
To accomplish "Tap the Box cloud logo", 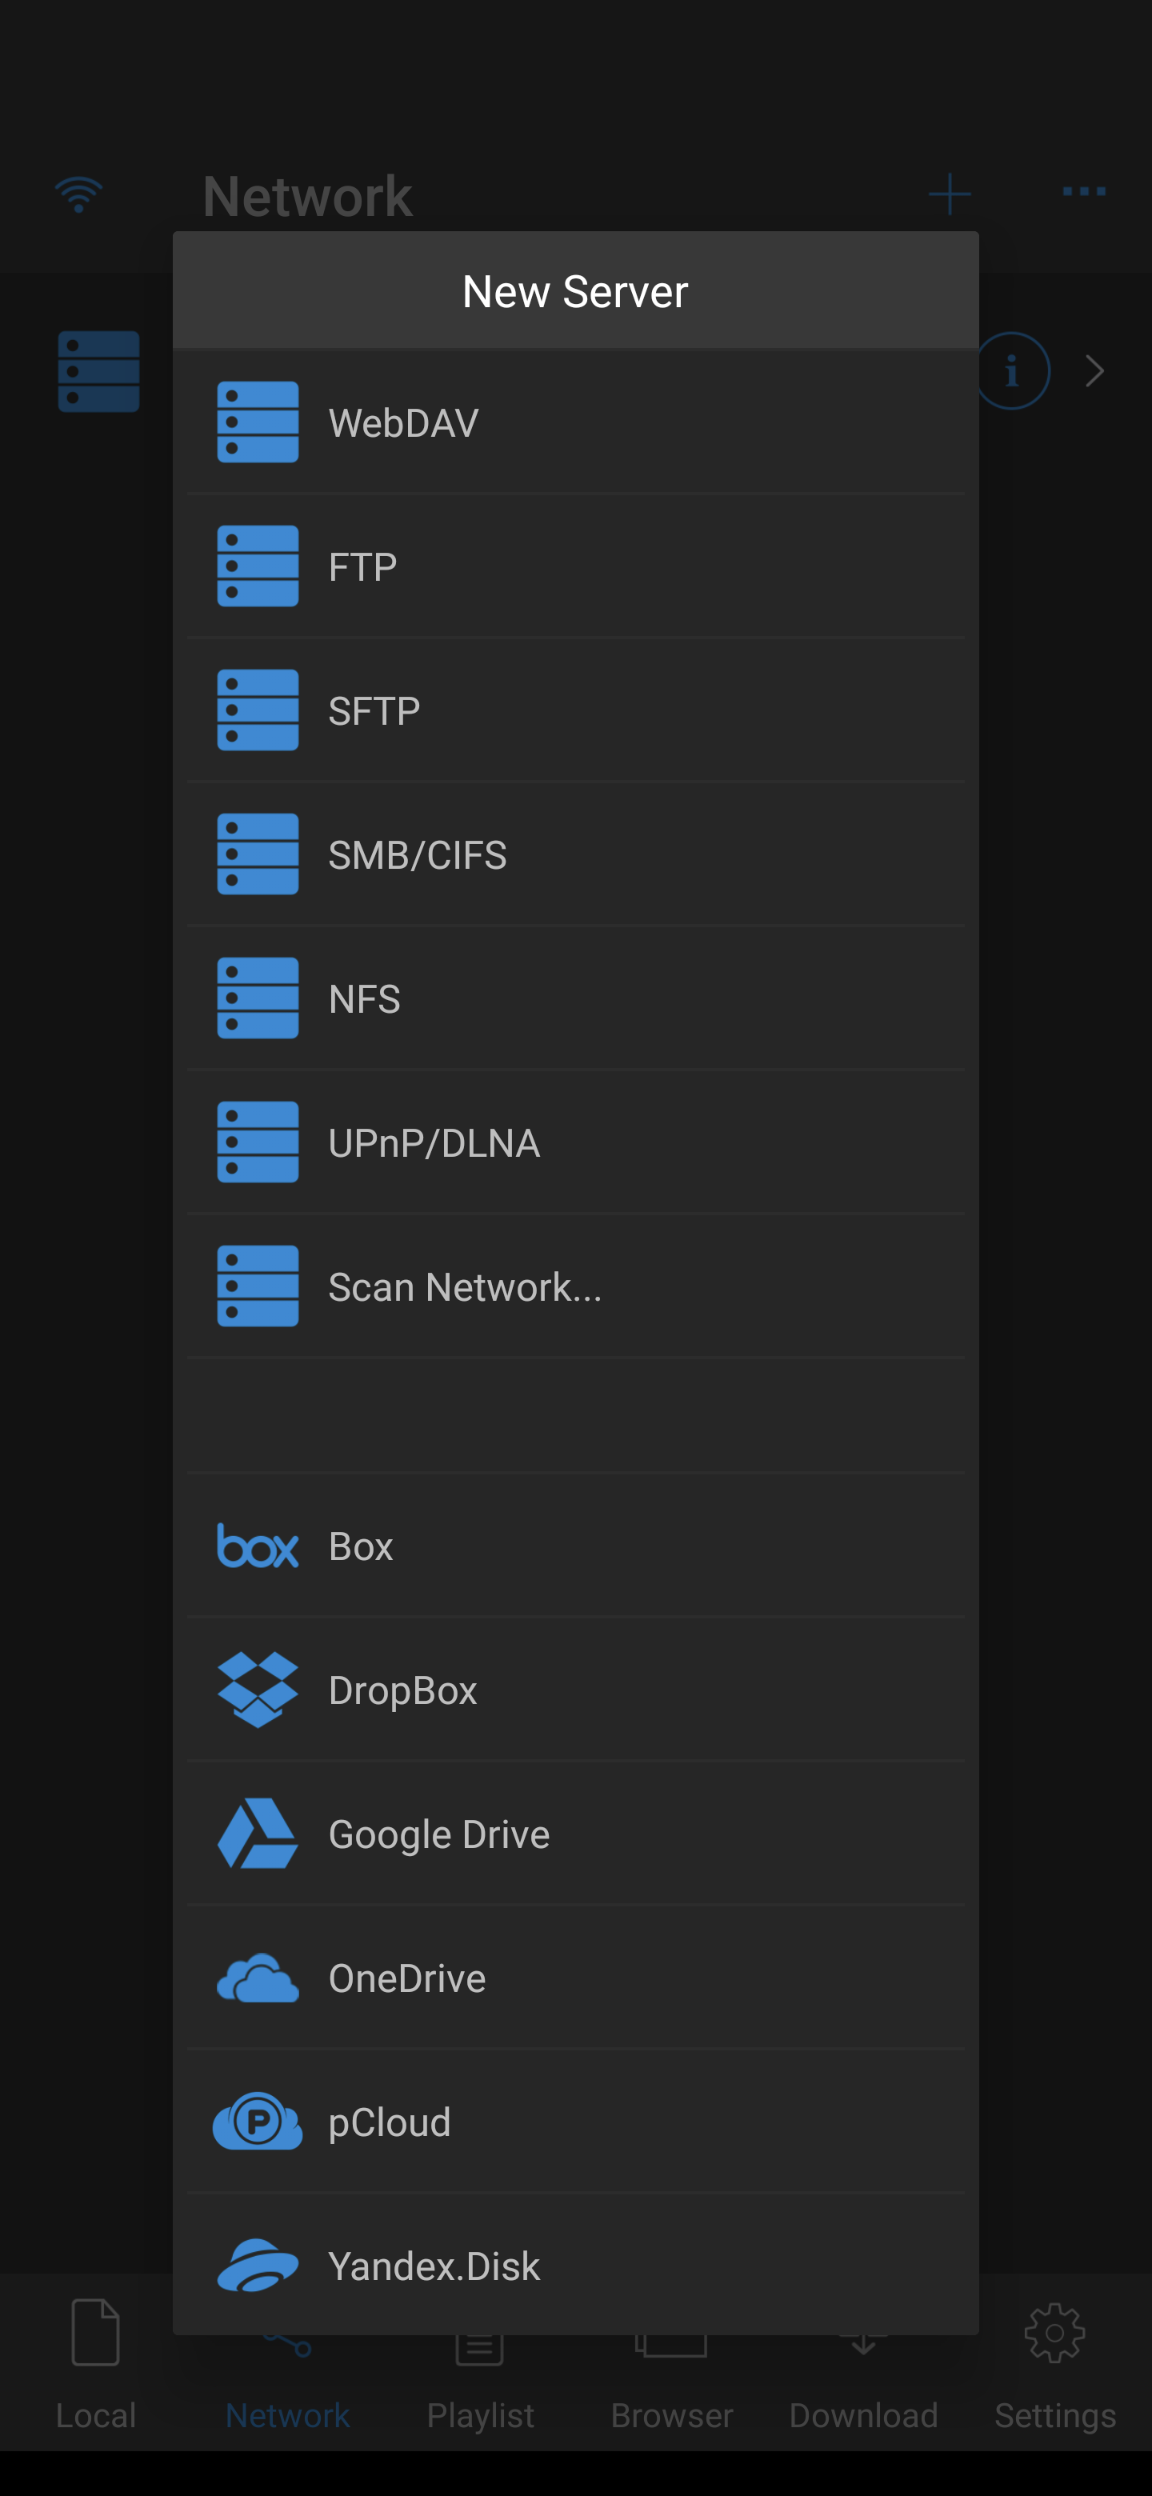I will (x=258, y=1547).
